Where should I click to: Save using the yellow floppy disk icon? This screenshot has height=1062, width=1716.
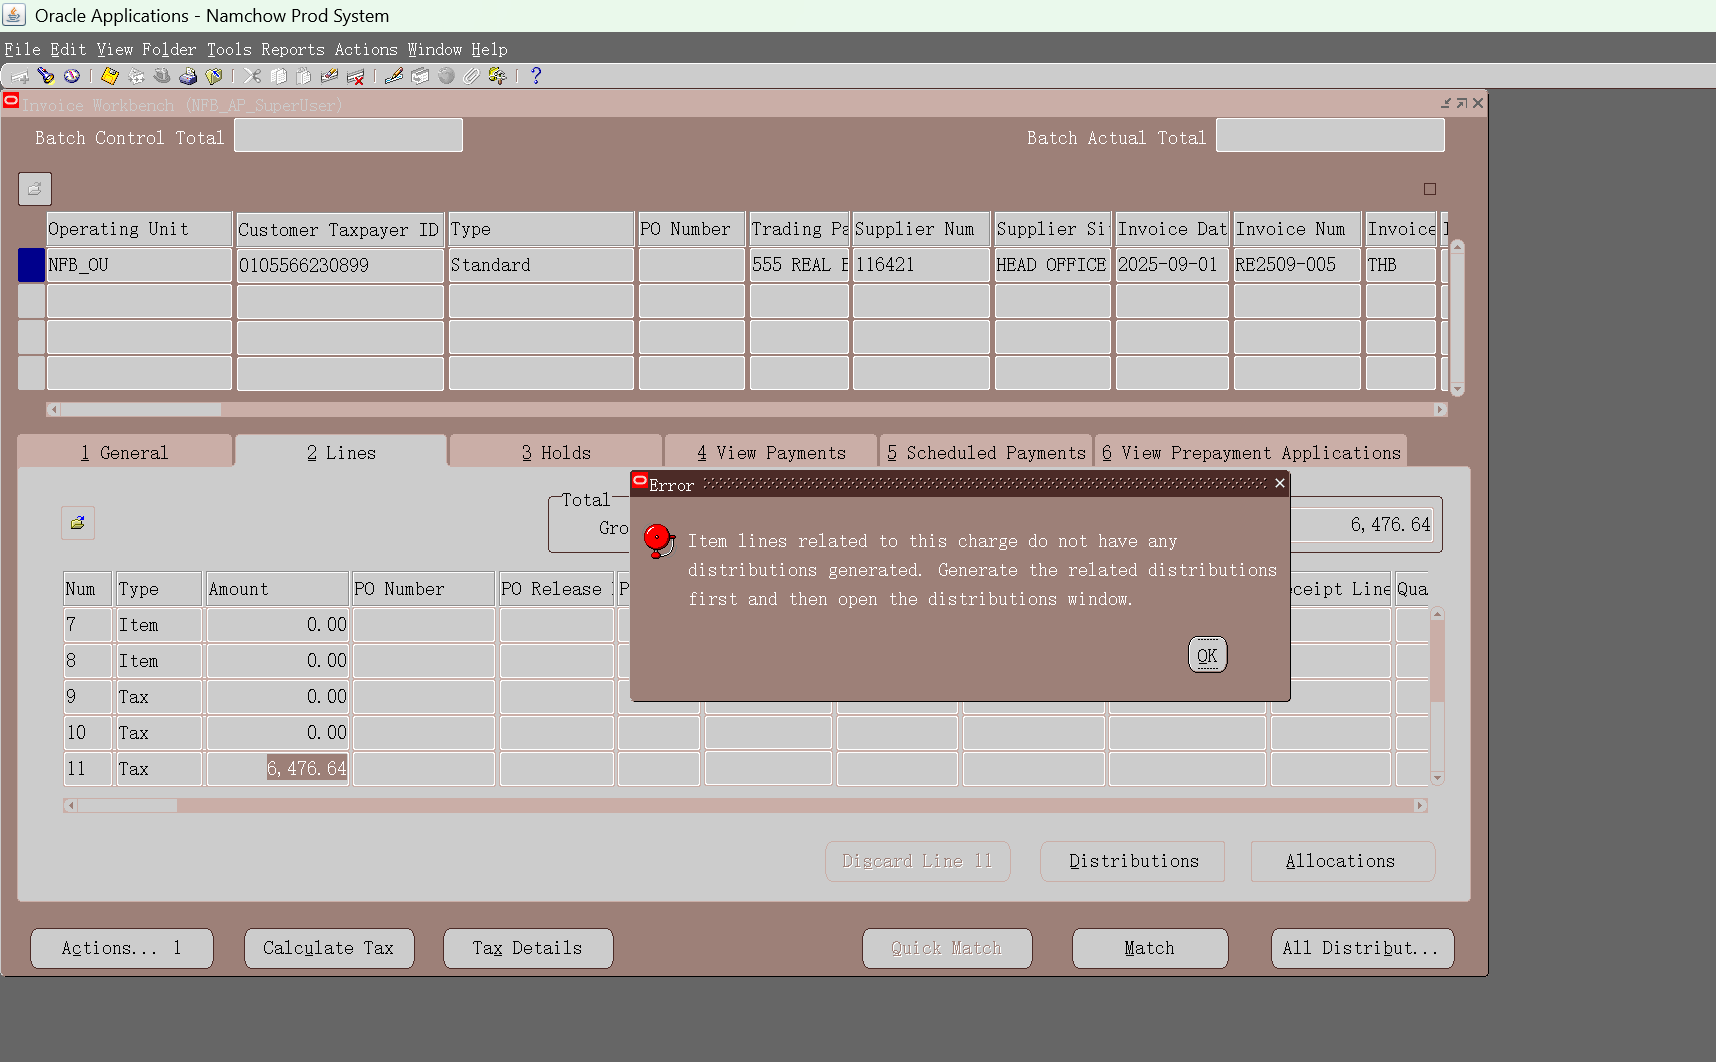point(110,76)
